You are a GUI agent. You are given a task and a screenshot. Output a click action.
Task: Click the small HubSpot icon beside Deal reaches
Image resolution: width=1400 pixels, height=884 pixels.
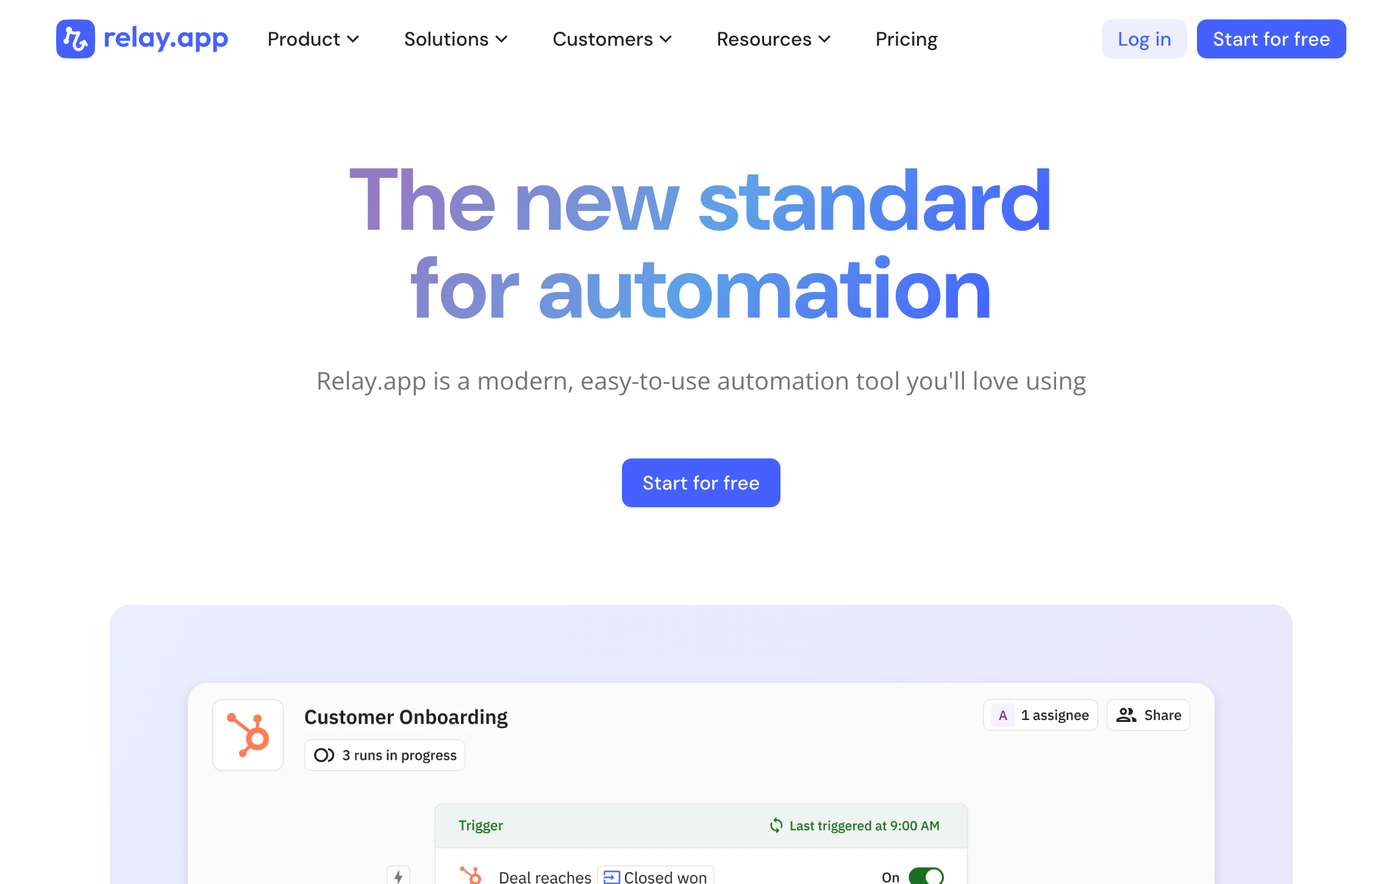pyautogui.click(x=470, y=876)
